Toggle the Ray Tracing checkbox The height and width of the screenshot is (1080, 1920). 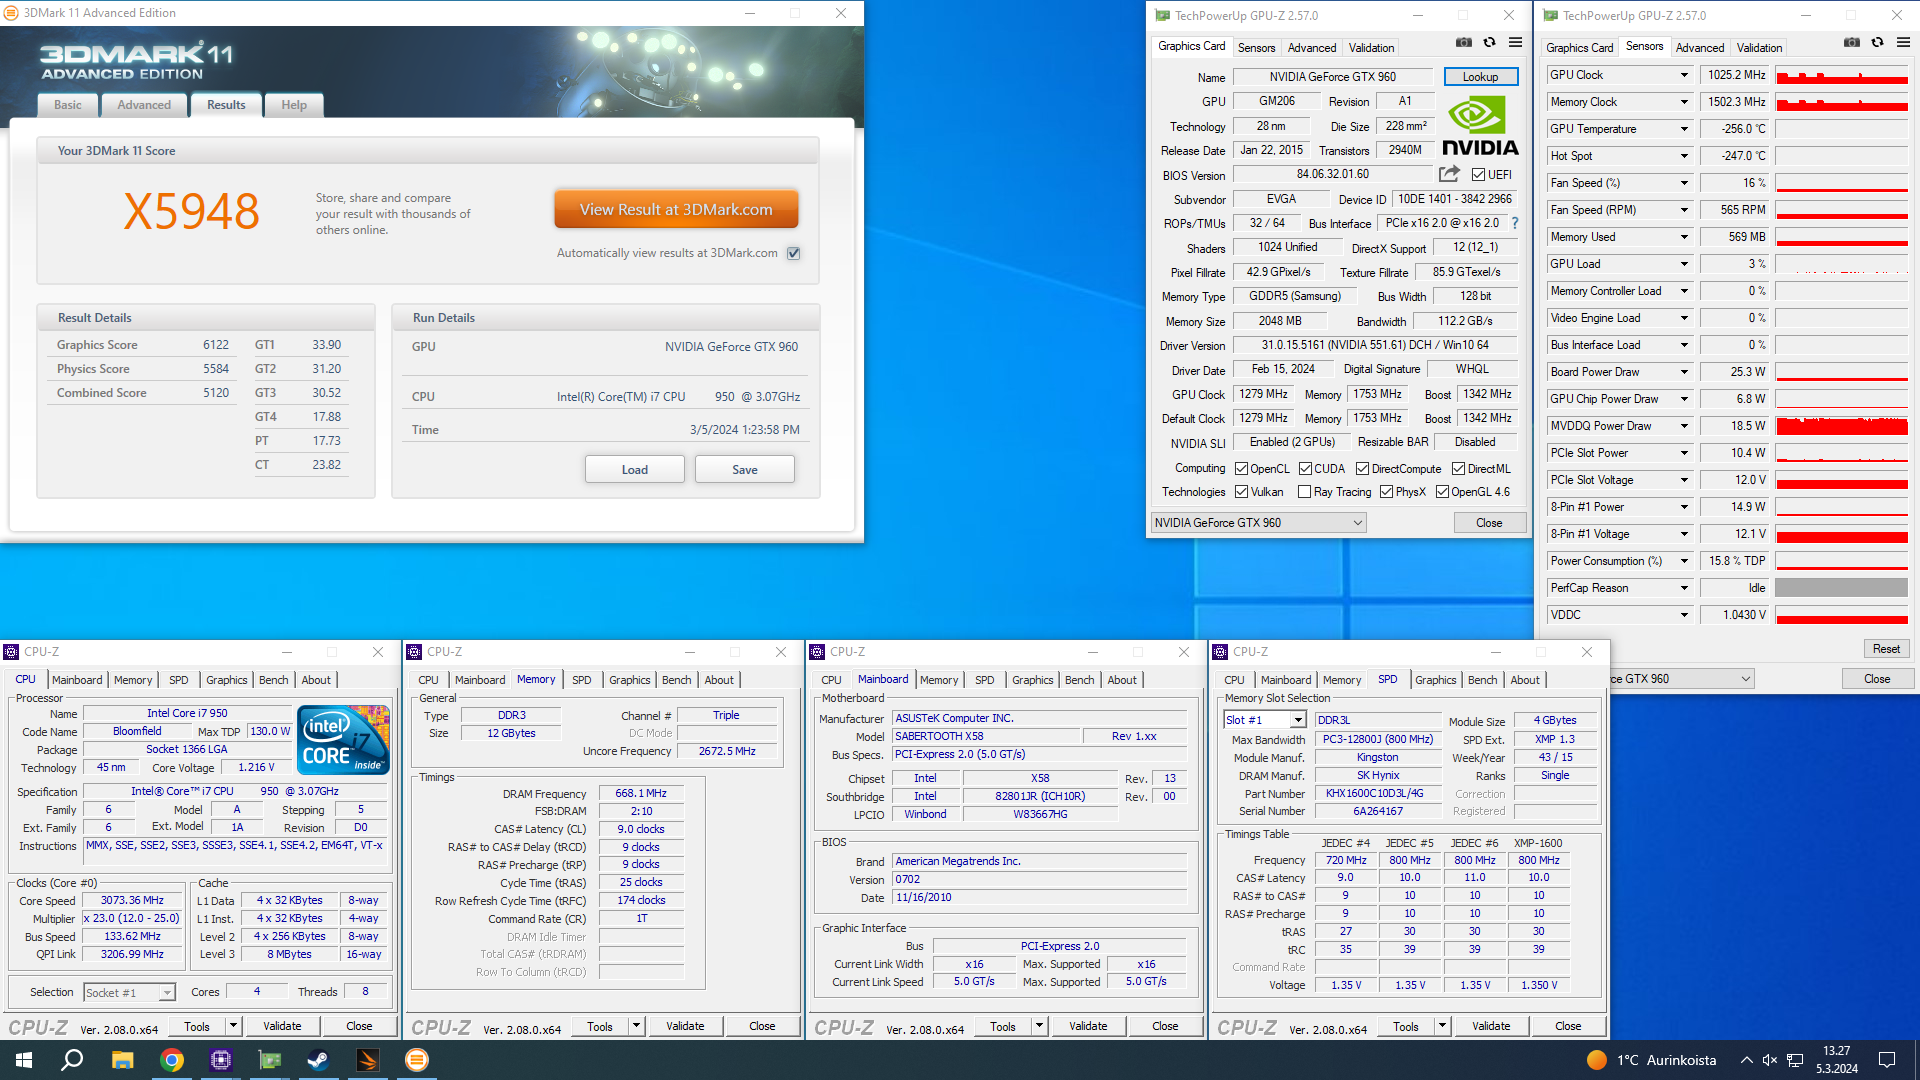tap(1304, 492)
